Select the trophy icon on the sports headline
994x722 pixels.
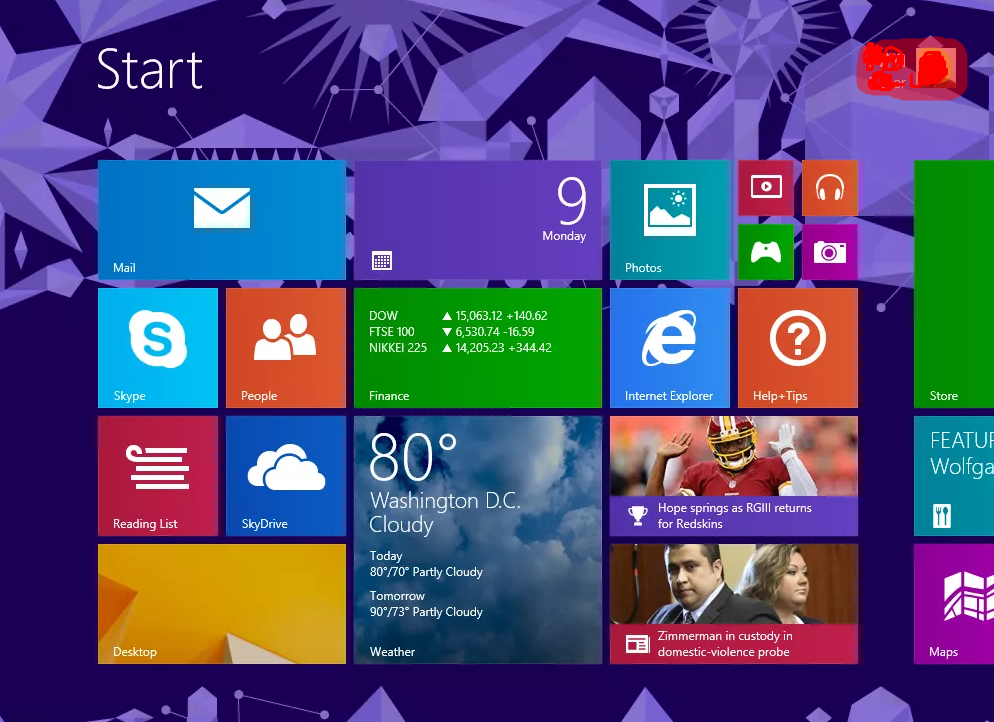pos(638,515)
